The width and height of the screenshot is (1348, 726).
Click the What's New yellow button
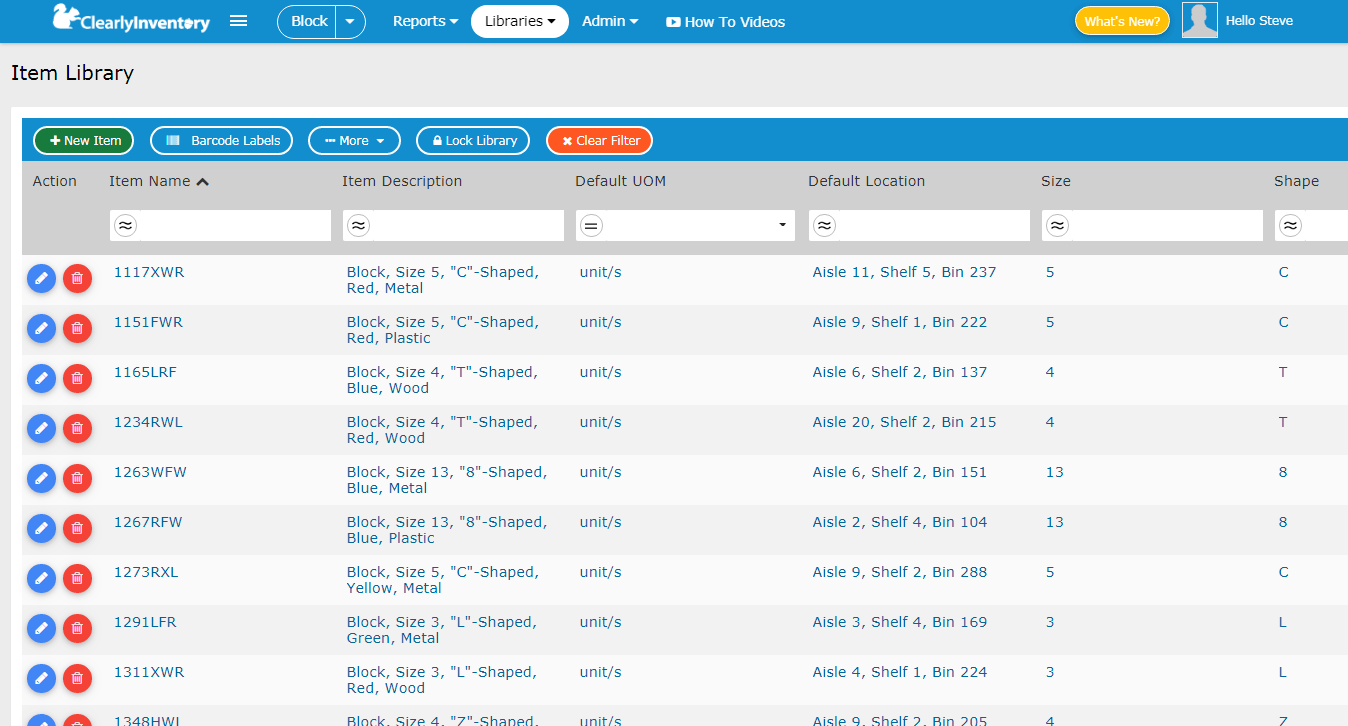[1121, 19]
